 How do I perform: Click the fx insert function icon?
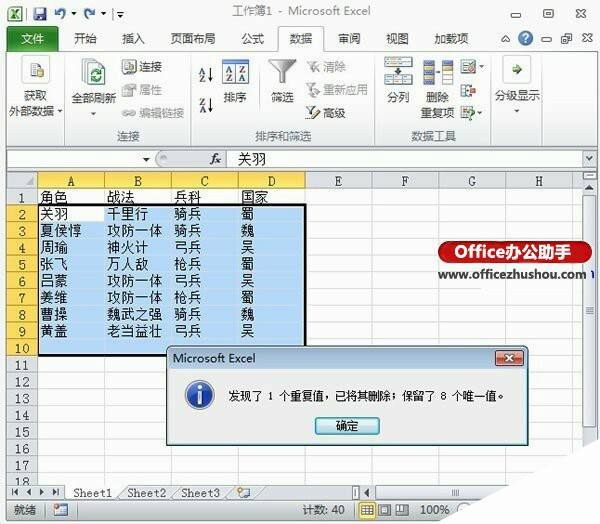[215, 159]
